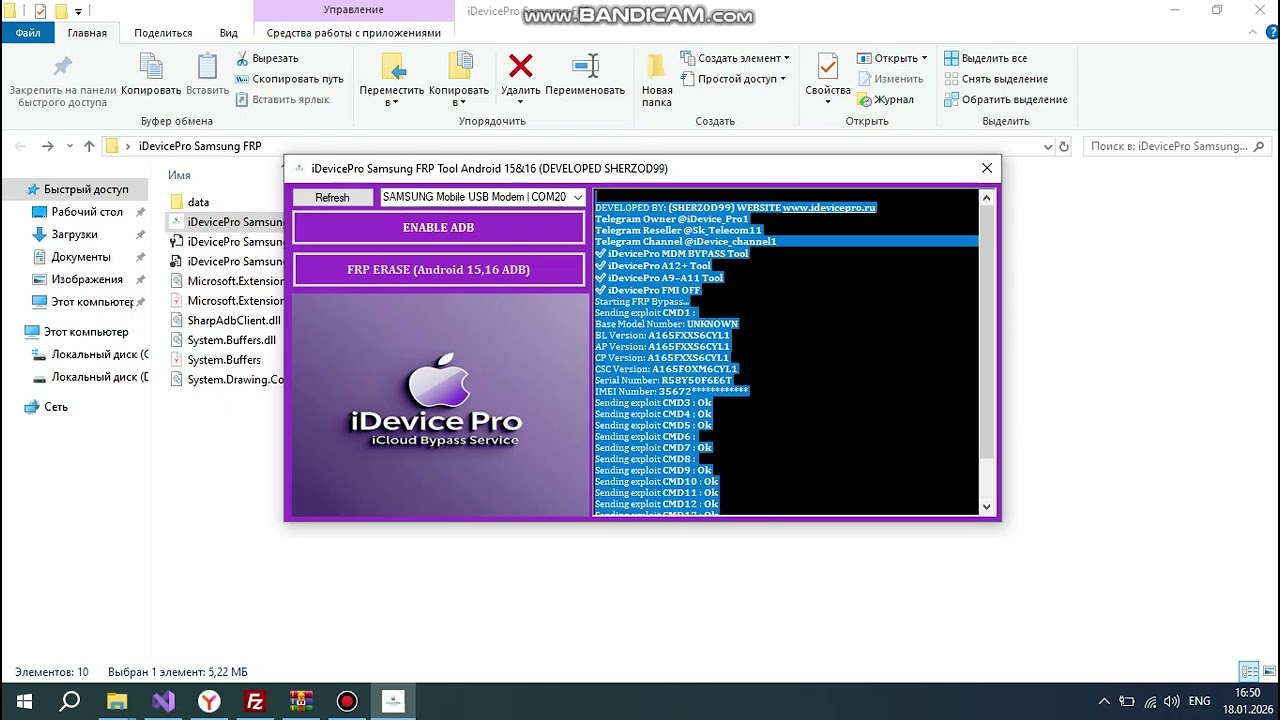1280x720 pixels.
Task: Select the data folder in file list
Action: [x=198, y=202]
